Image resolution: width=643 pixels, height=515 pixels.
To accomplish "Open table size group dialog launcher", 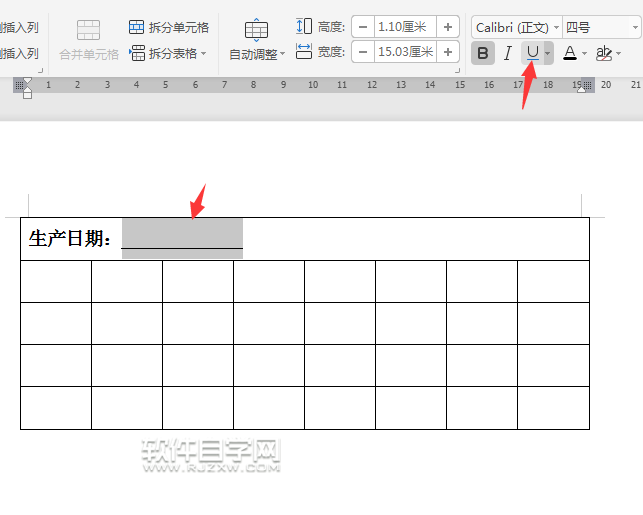I will pyautogui.click(x=457, y=71).
